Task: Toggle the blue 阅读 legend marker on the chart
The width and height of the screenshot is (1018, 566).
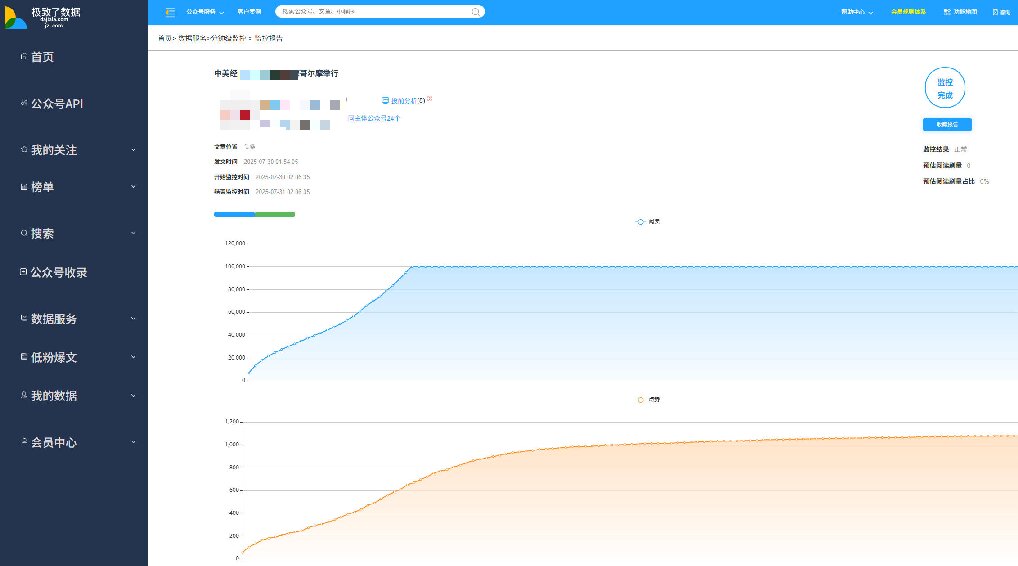Action: tap(640, 221)
